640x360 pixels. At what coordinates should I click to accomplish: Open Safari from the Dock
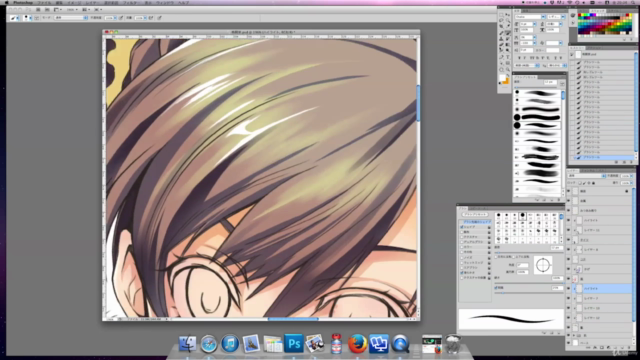tap(209, 344)
